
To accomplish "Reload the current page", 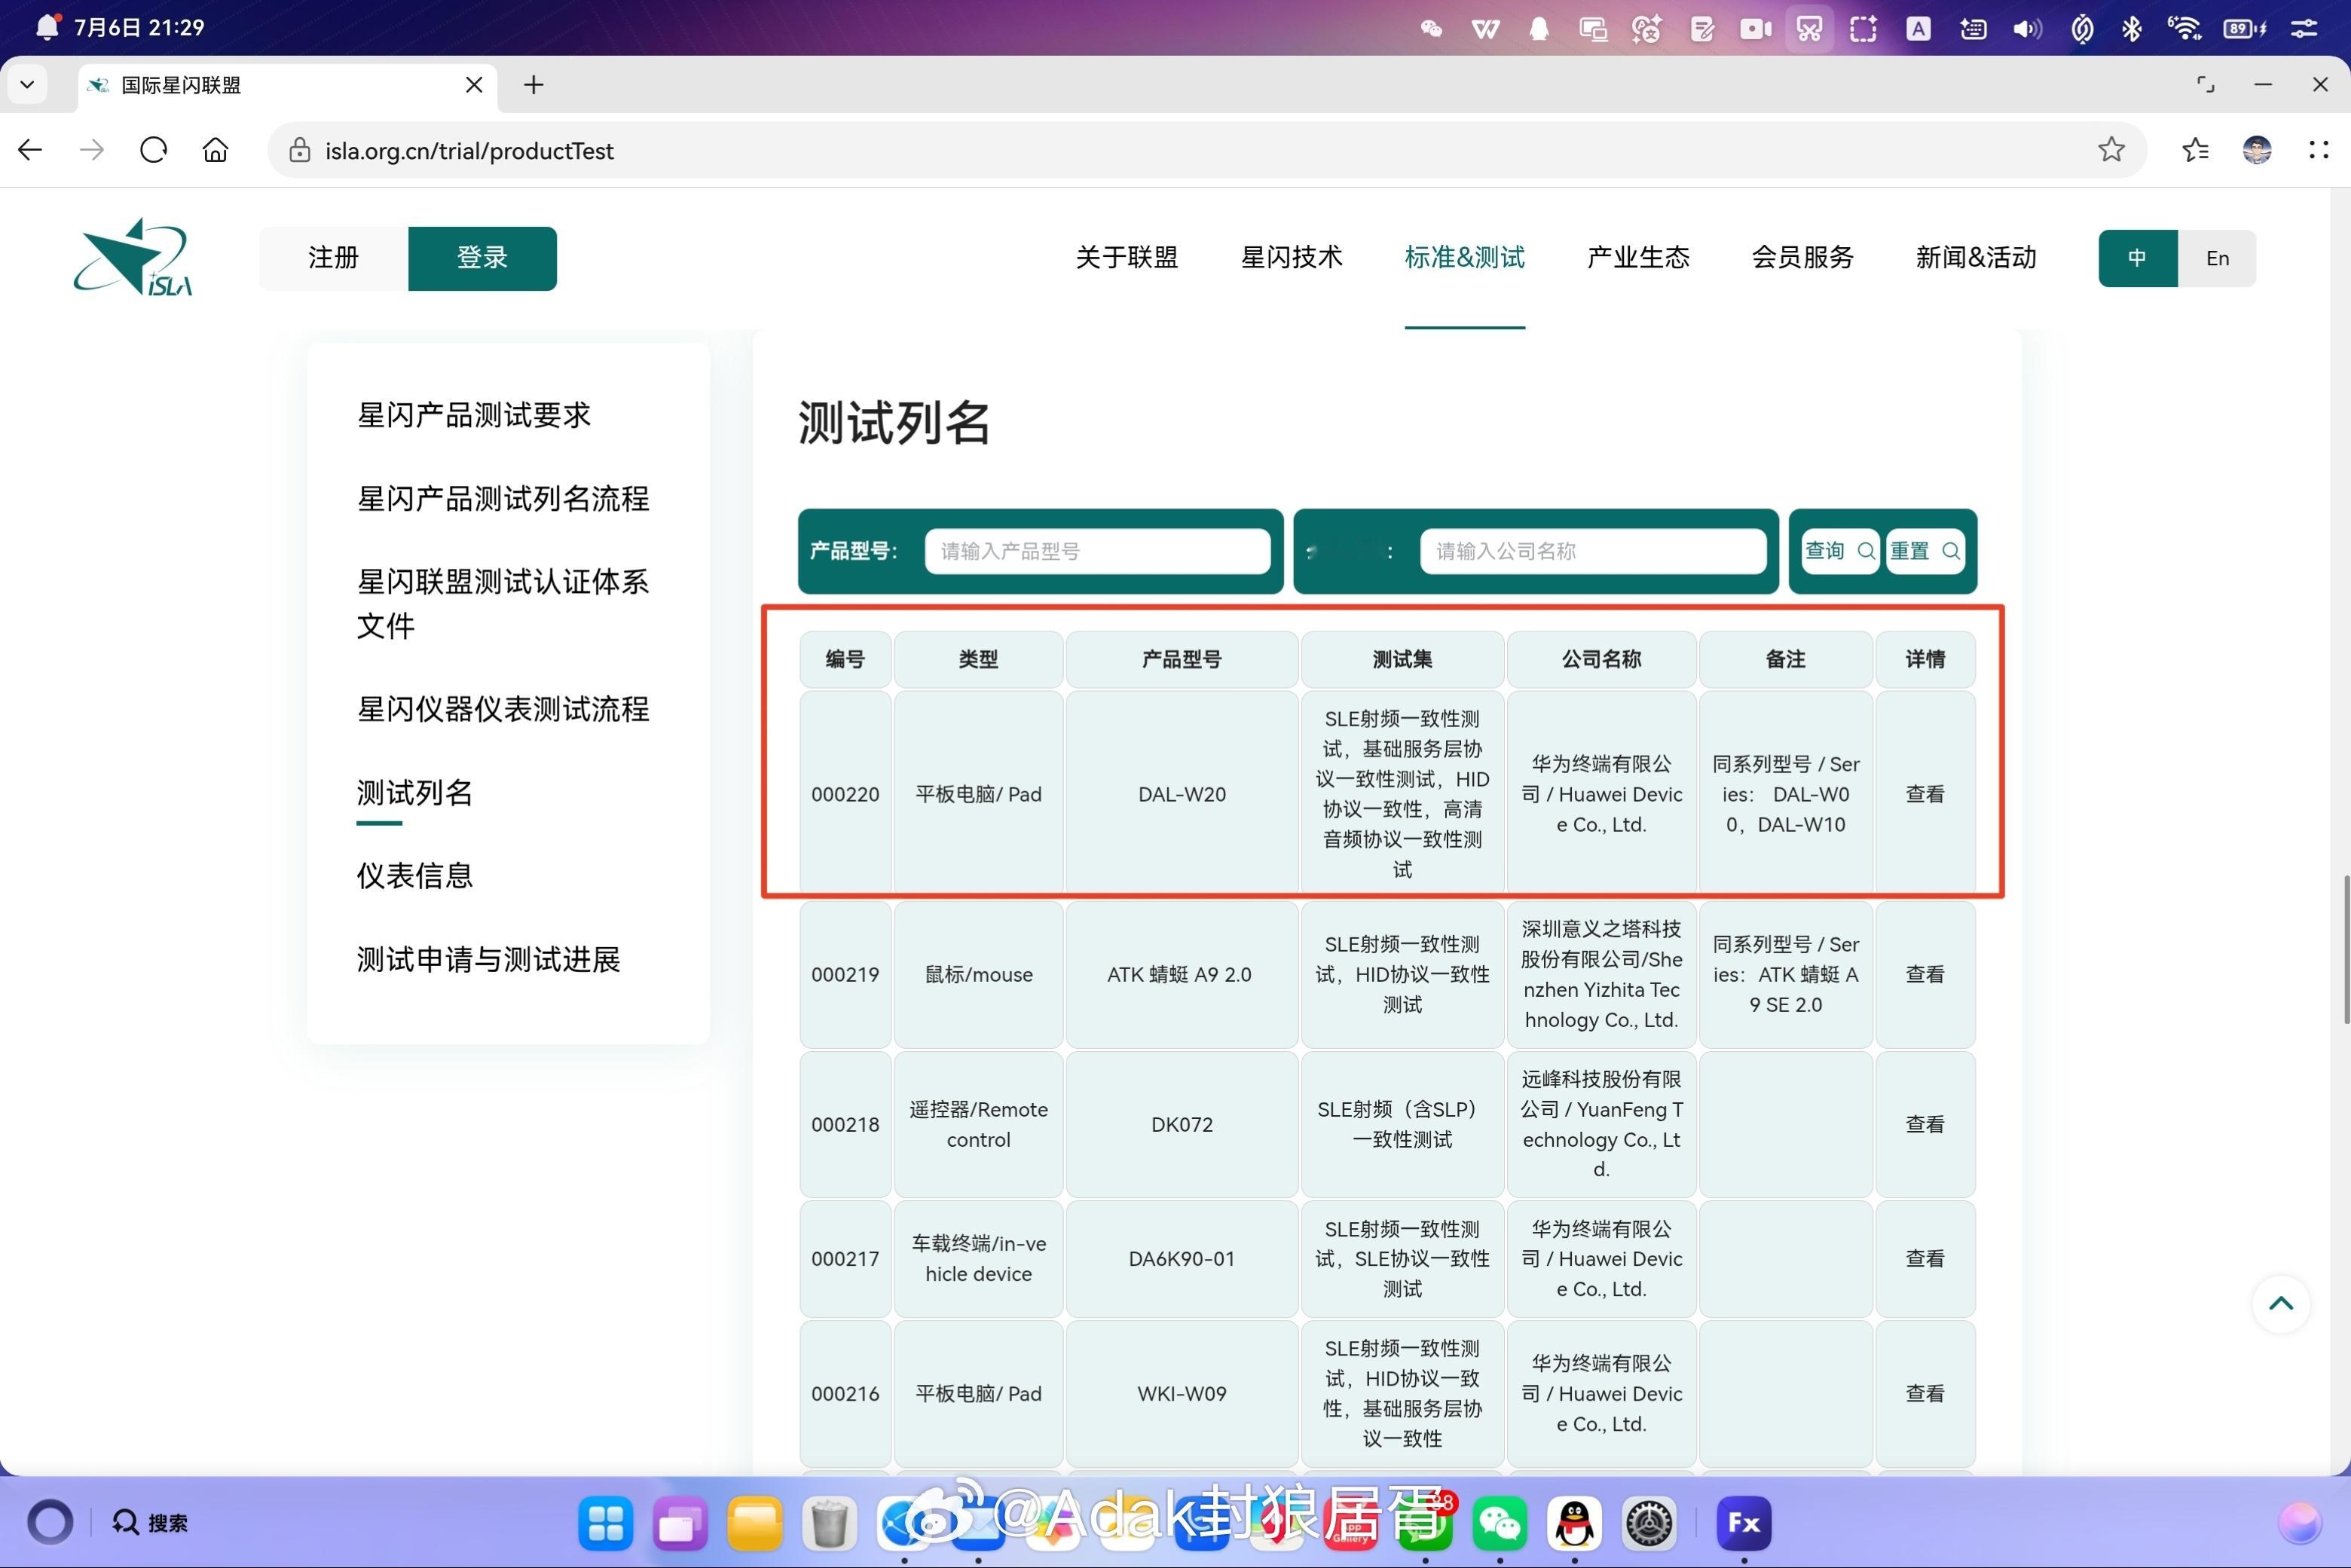I will point(153,150).
